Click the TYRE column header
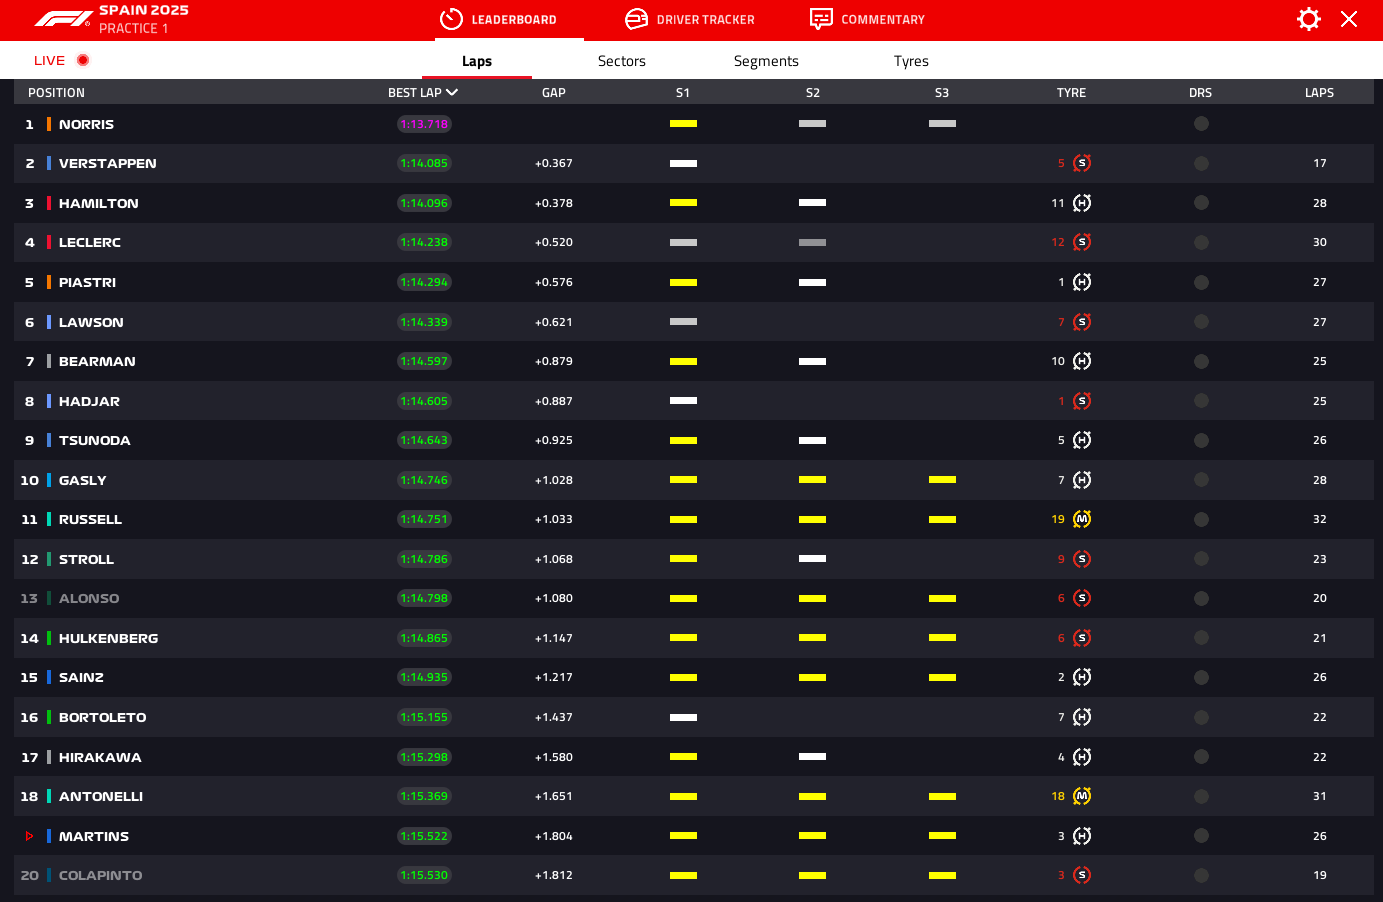 (x=1071, y=92)
